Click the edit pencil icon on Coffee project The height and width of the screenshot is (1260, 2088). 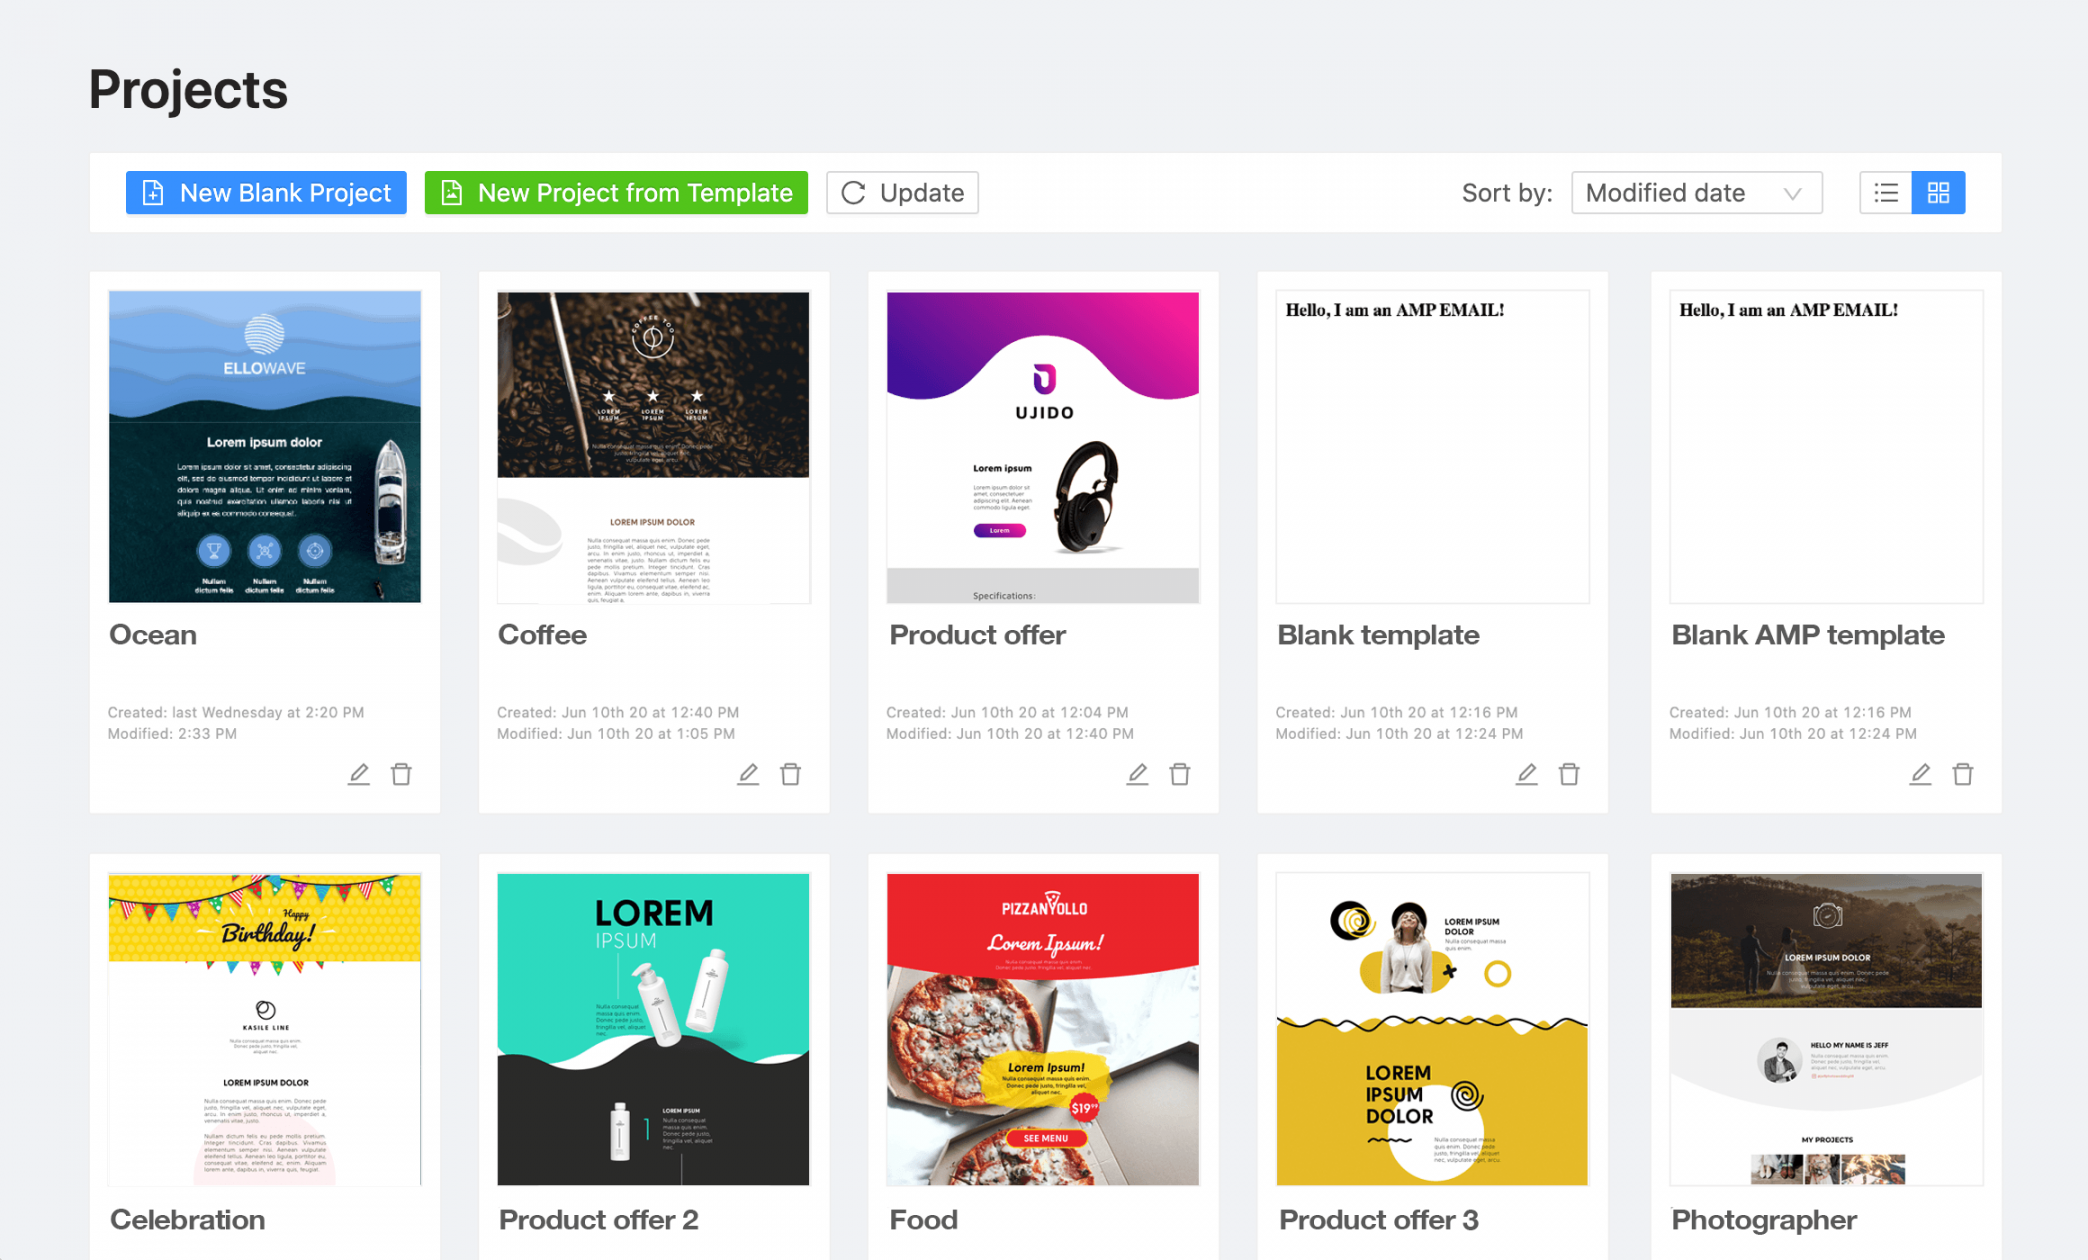[x=746, y=774]
